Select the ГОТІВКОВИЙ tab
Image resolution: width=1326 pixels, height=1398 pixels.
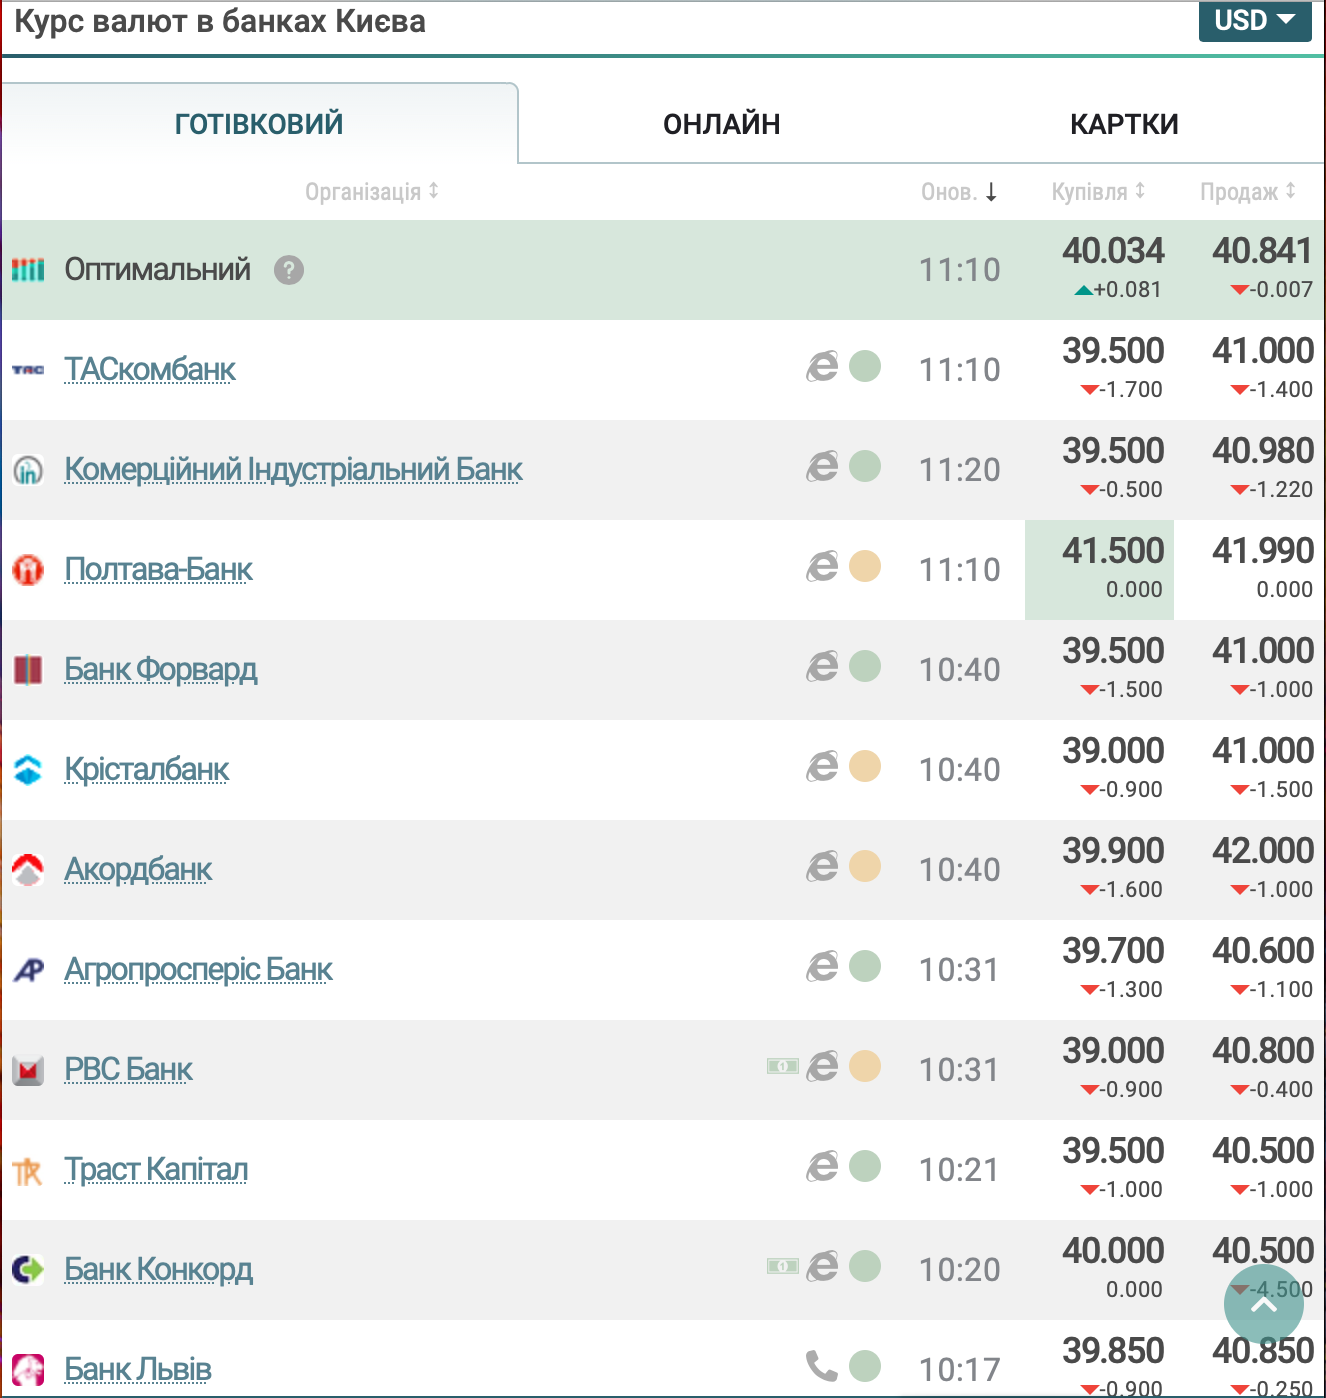(x=259, y=124)
